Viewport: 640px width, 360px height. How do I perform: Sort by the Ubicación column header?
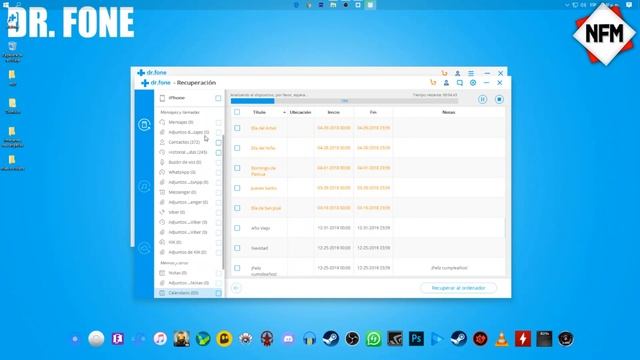(x=300, y=112)
